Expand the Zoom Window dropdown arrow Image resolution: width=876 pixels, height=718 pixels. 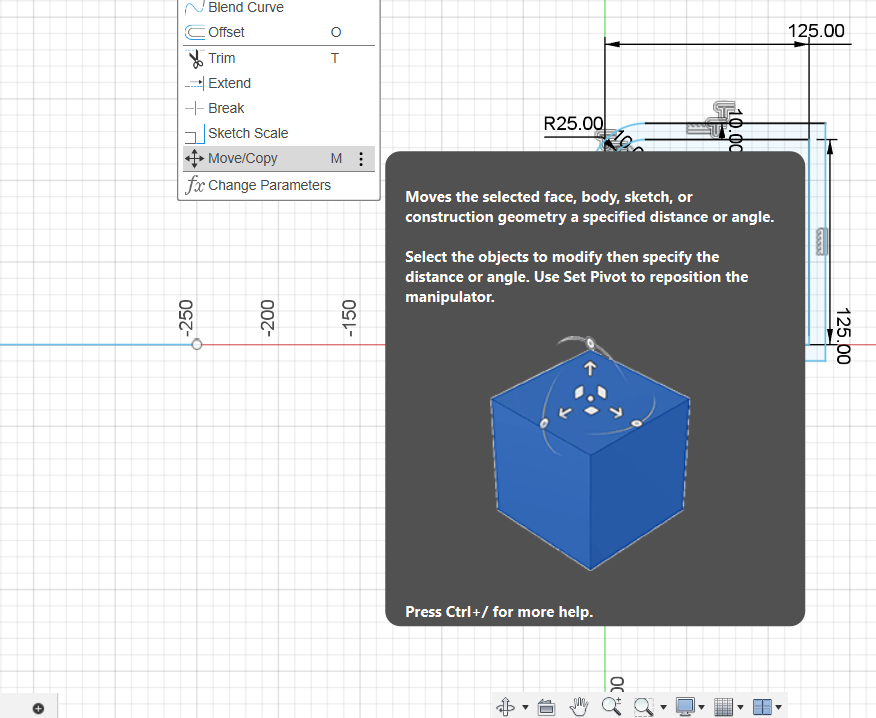click(663, 707)
